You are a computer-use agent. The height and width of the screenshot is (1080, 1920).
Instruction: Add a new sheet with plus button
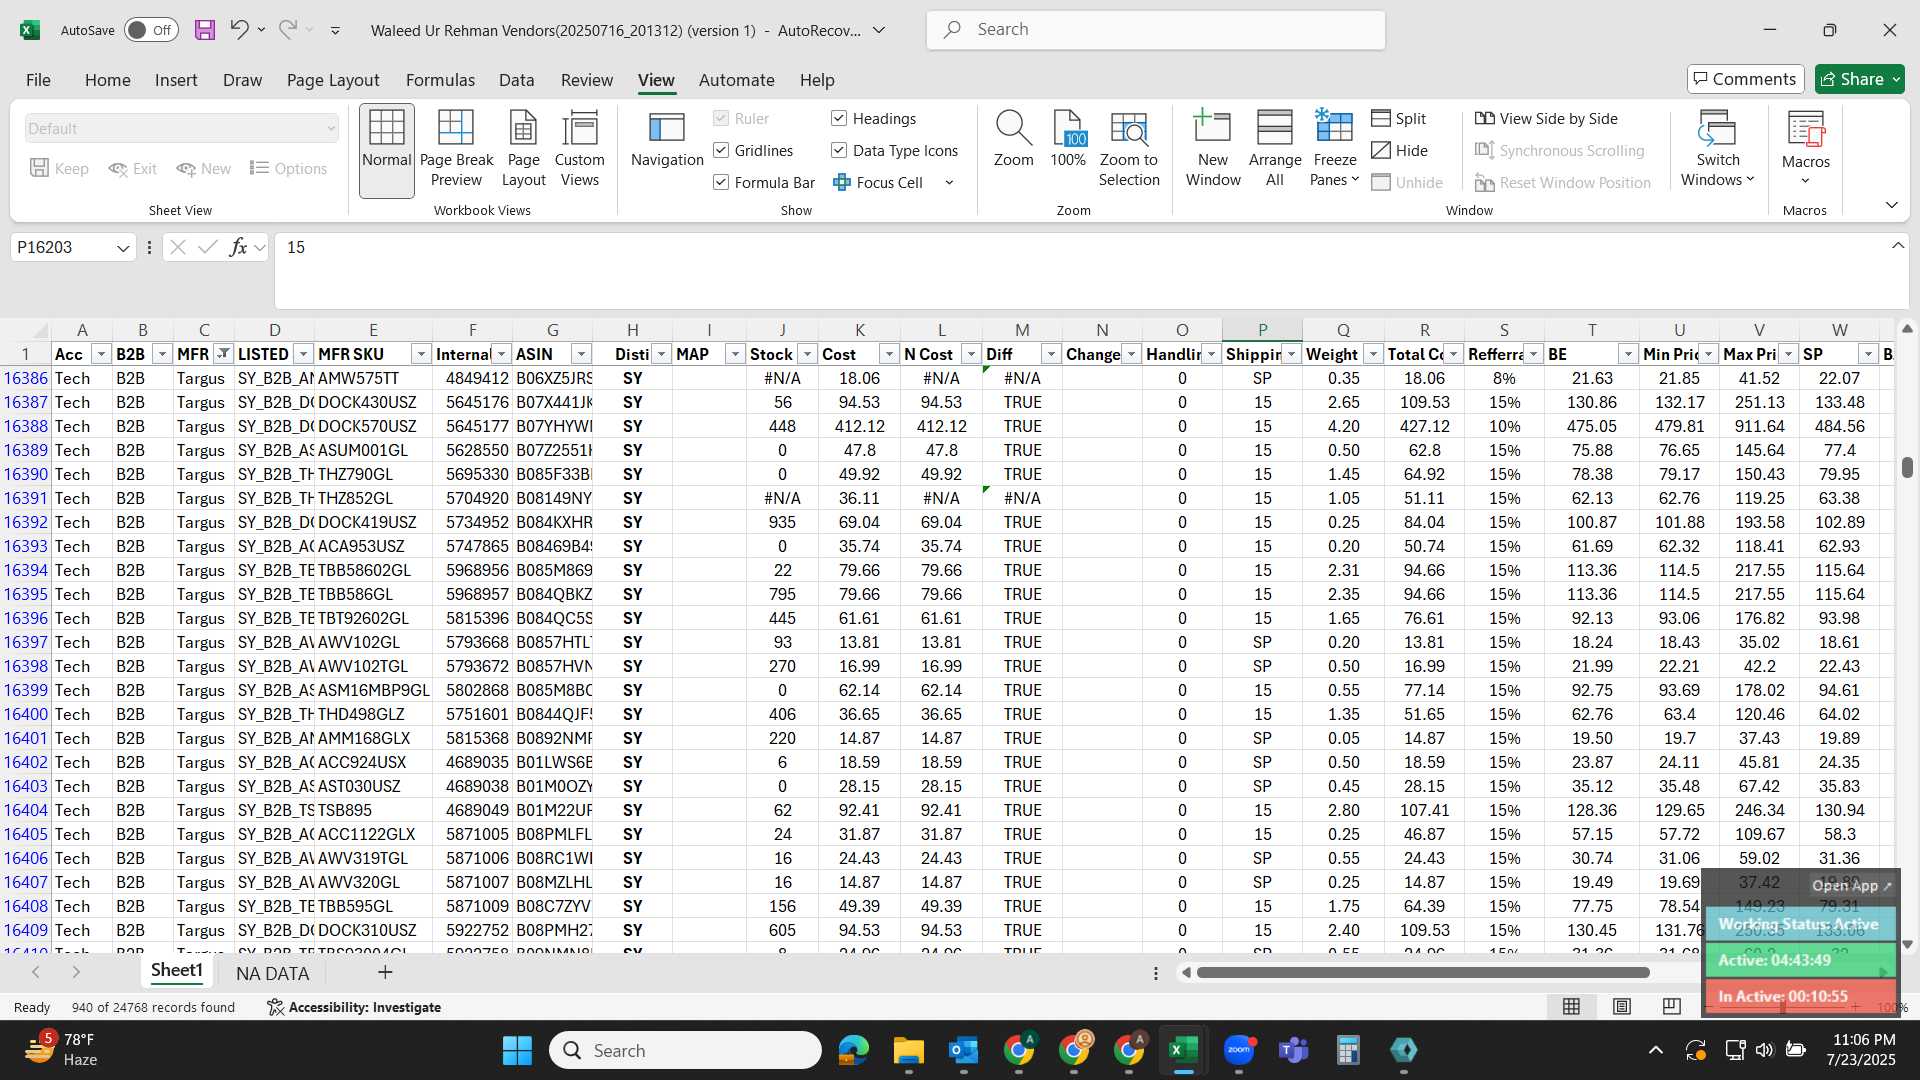[385, 972]
